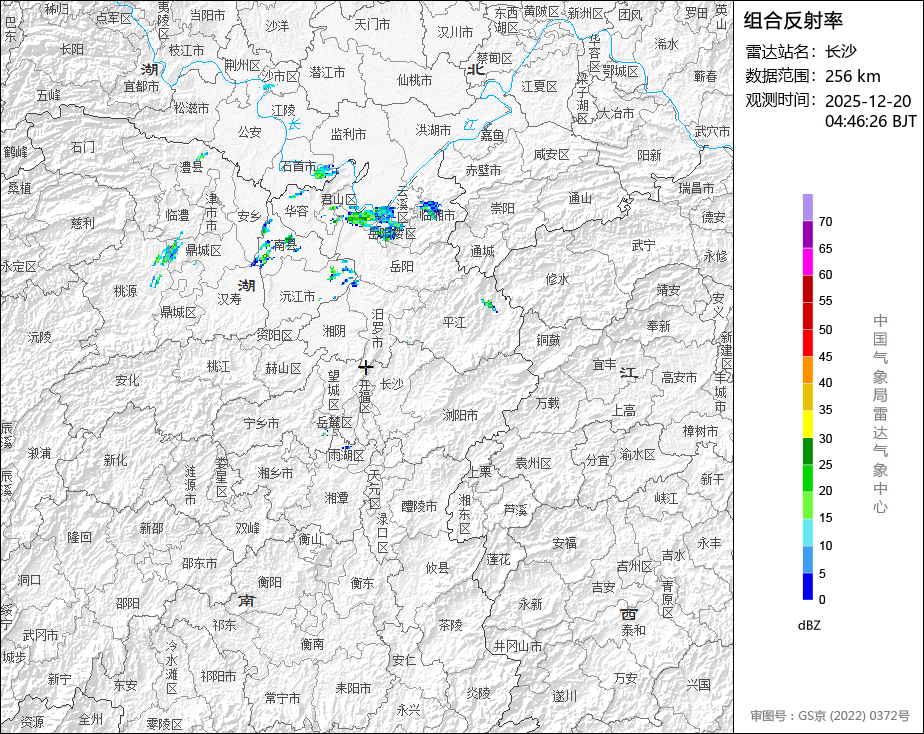Click the 浏阳市 label on the map
Screen dimensions: 924x734
pos(460,415)
